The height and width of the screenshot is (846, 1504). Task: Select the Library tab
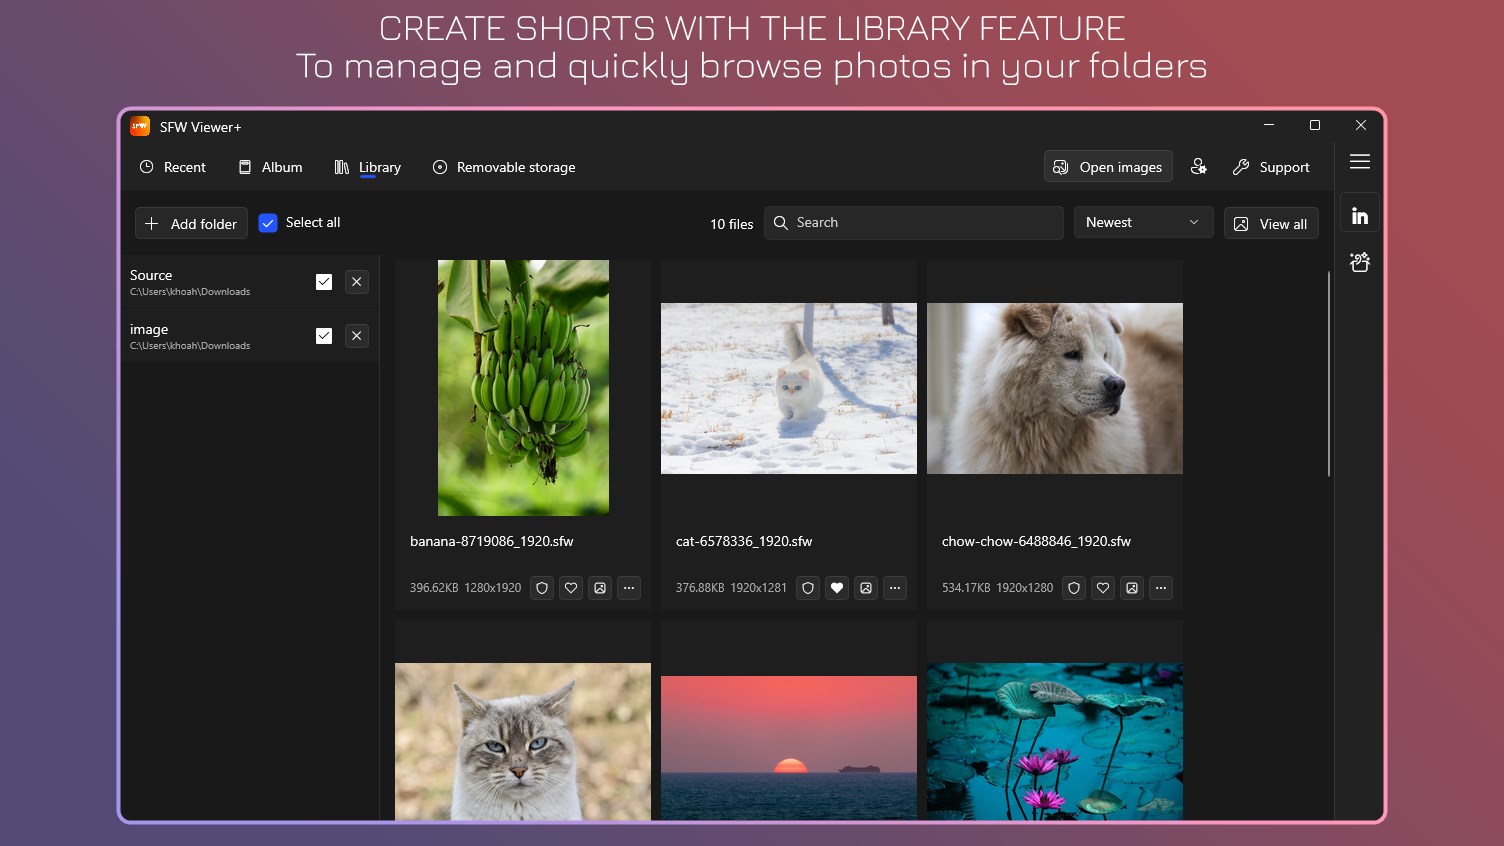(368, 167)
